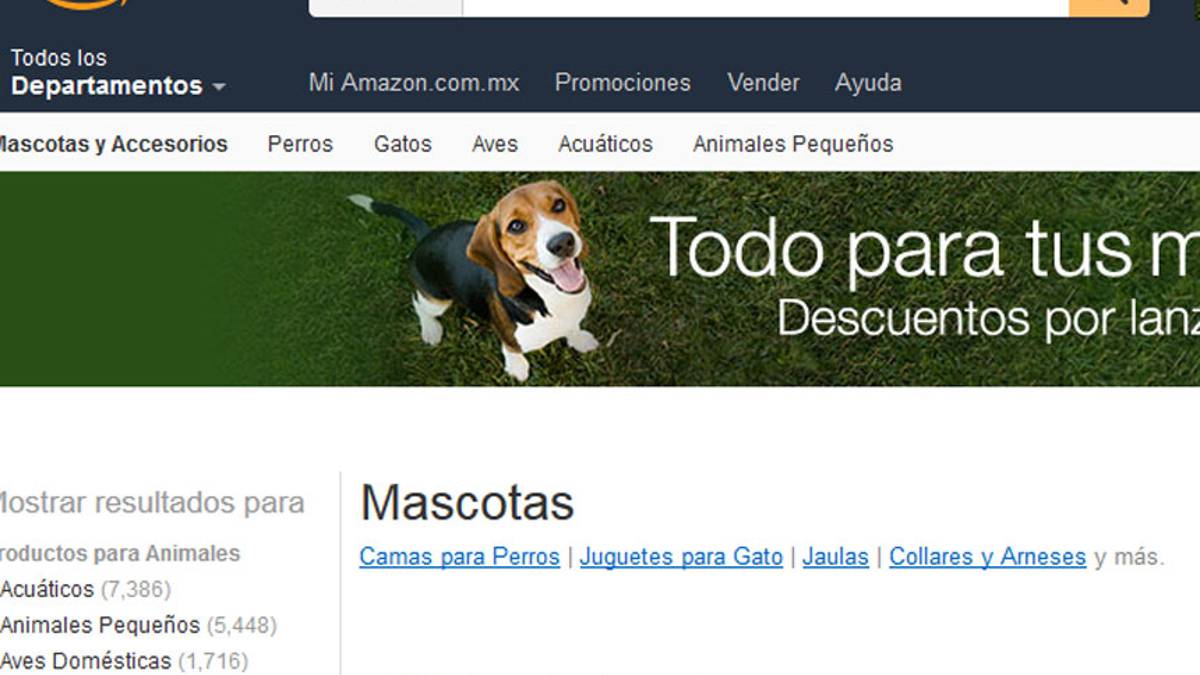1200x675 pixels.
Task: Click the orange search magnifier button
Action: coord(1109,8)
